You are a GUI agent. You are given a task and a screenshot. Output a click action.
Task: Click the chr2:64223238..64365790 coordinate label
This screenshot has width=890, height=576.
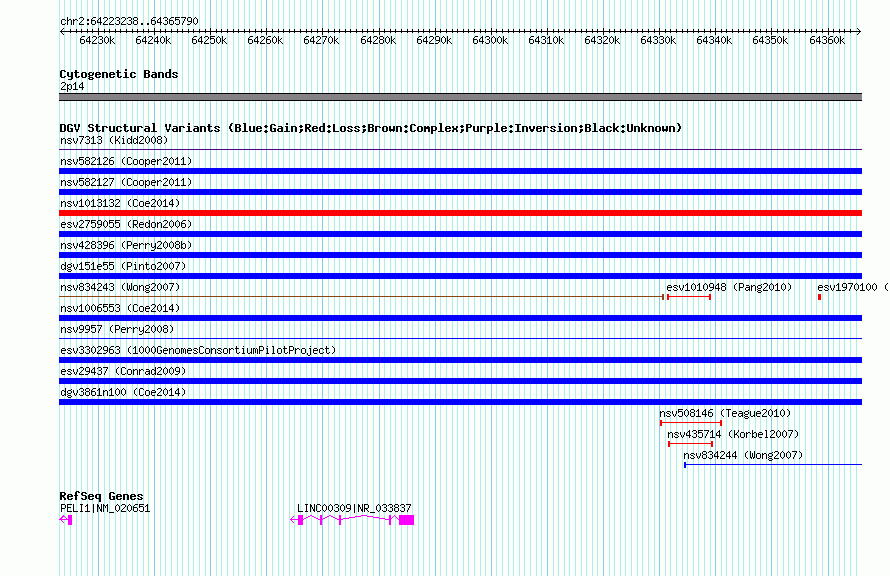pos(129,22)
